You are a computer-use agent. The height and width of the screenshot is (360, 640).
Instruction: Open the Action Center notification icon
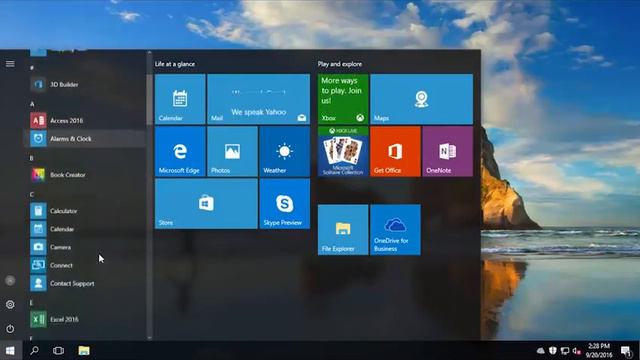626,351
